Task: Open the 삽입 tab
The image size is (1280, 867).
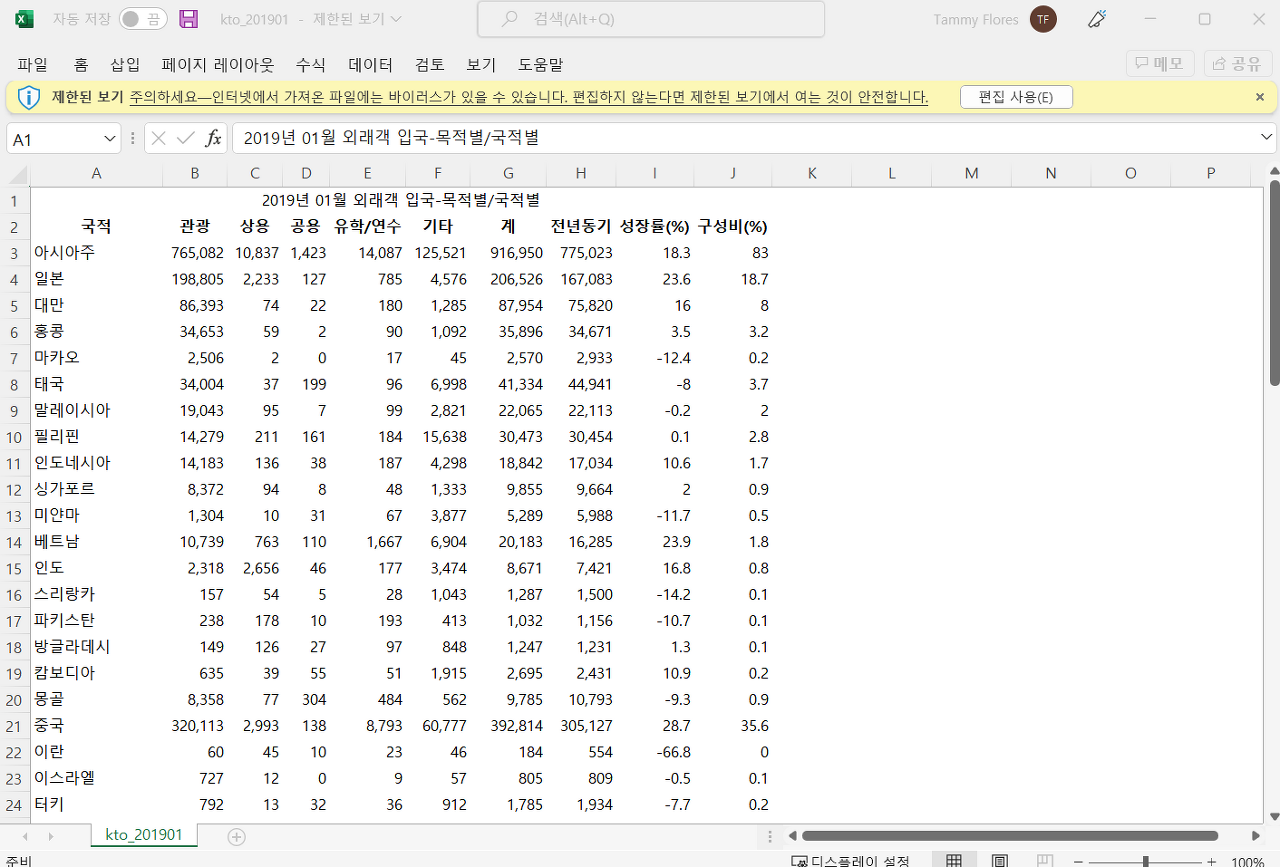Action: [125, 64]
